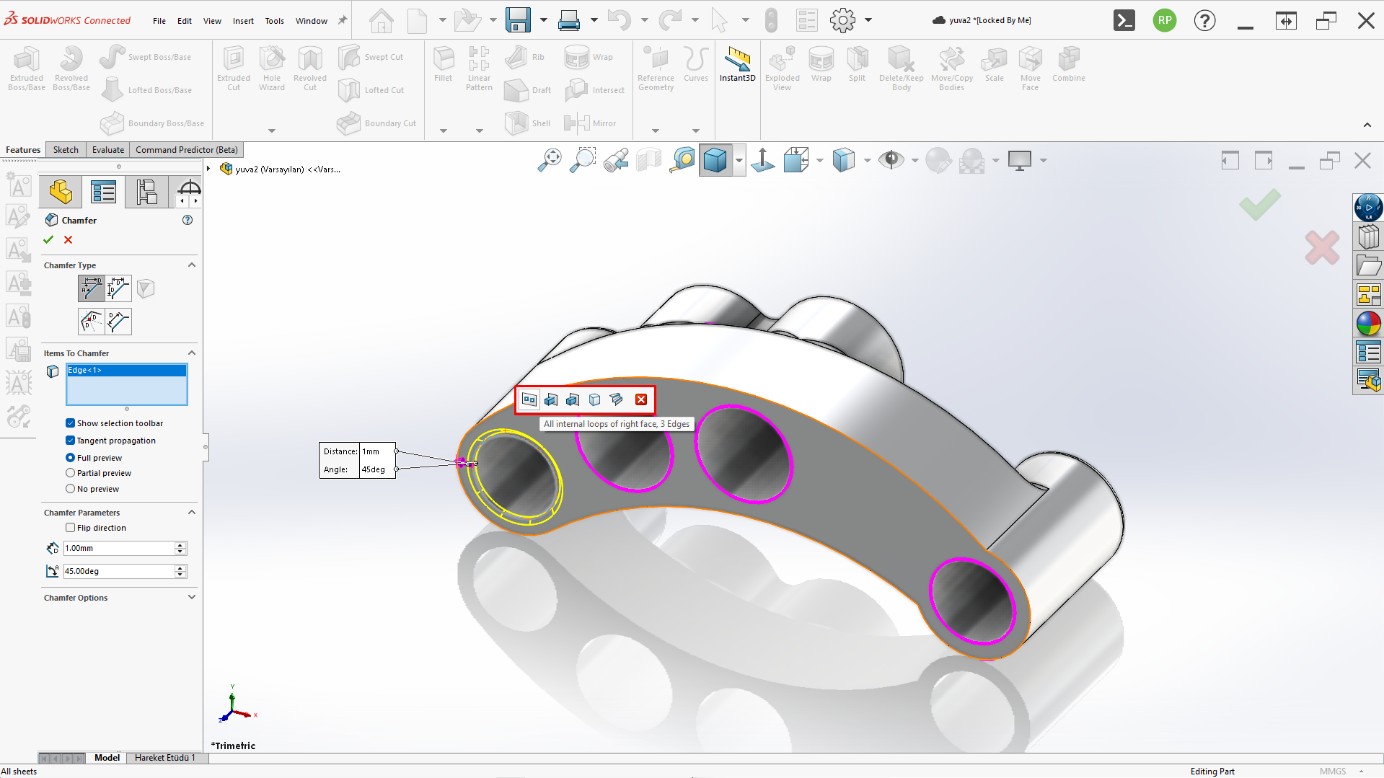This screenshot has height=778, width=1384.
Task: Click the eye-shaped Hide/Show Items icon
Action: click(891, 160)
